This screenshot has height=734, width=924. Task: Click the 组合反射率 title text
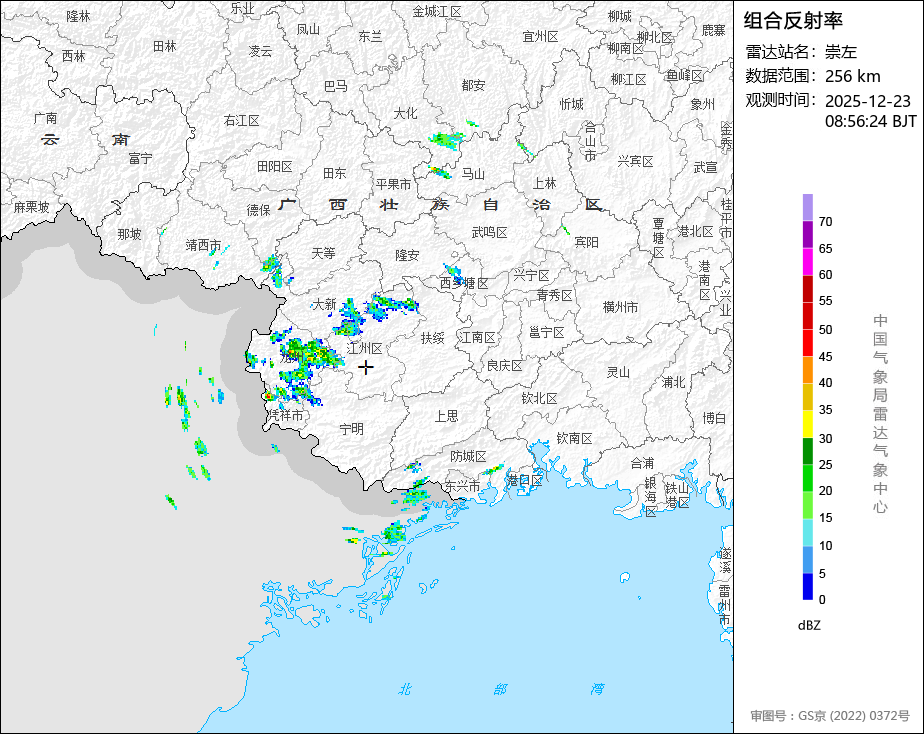pyautogui.click(x=780, y=20)
